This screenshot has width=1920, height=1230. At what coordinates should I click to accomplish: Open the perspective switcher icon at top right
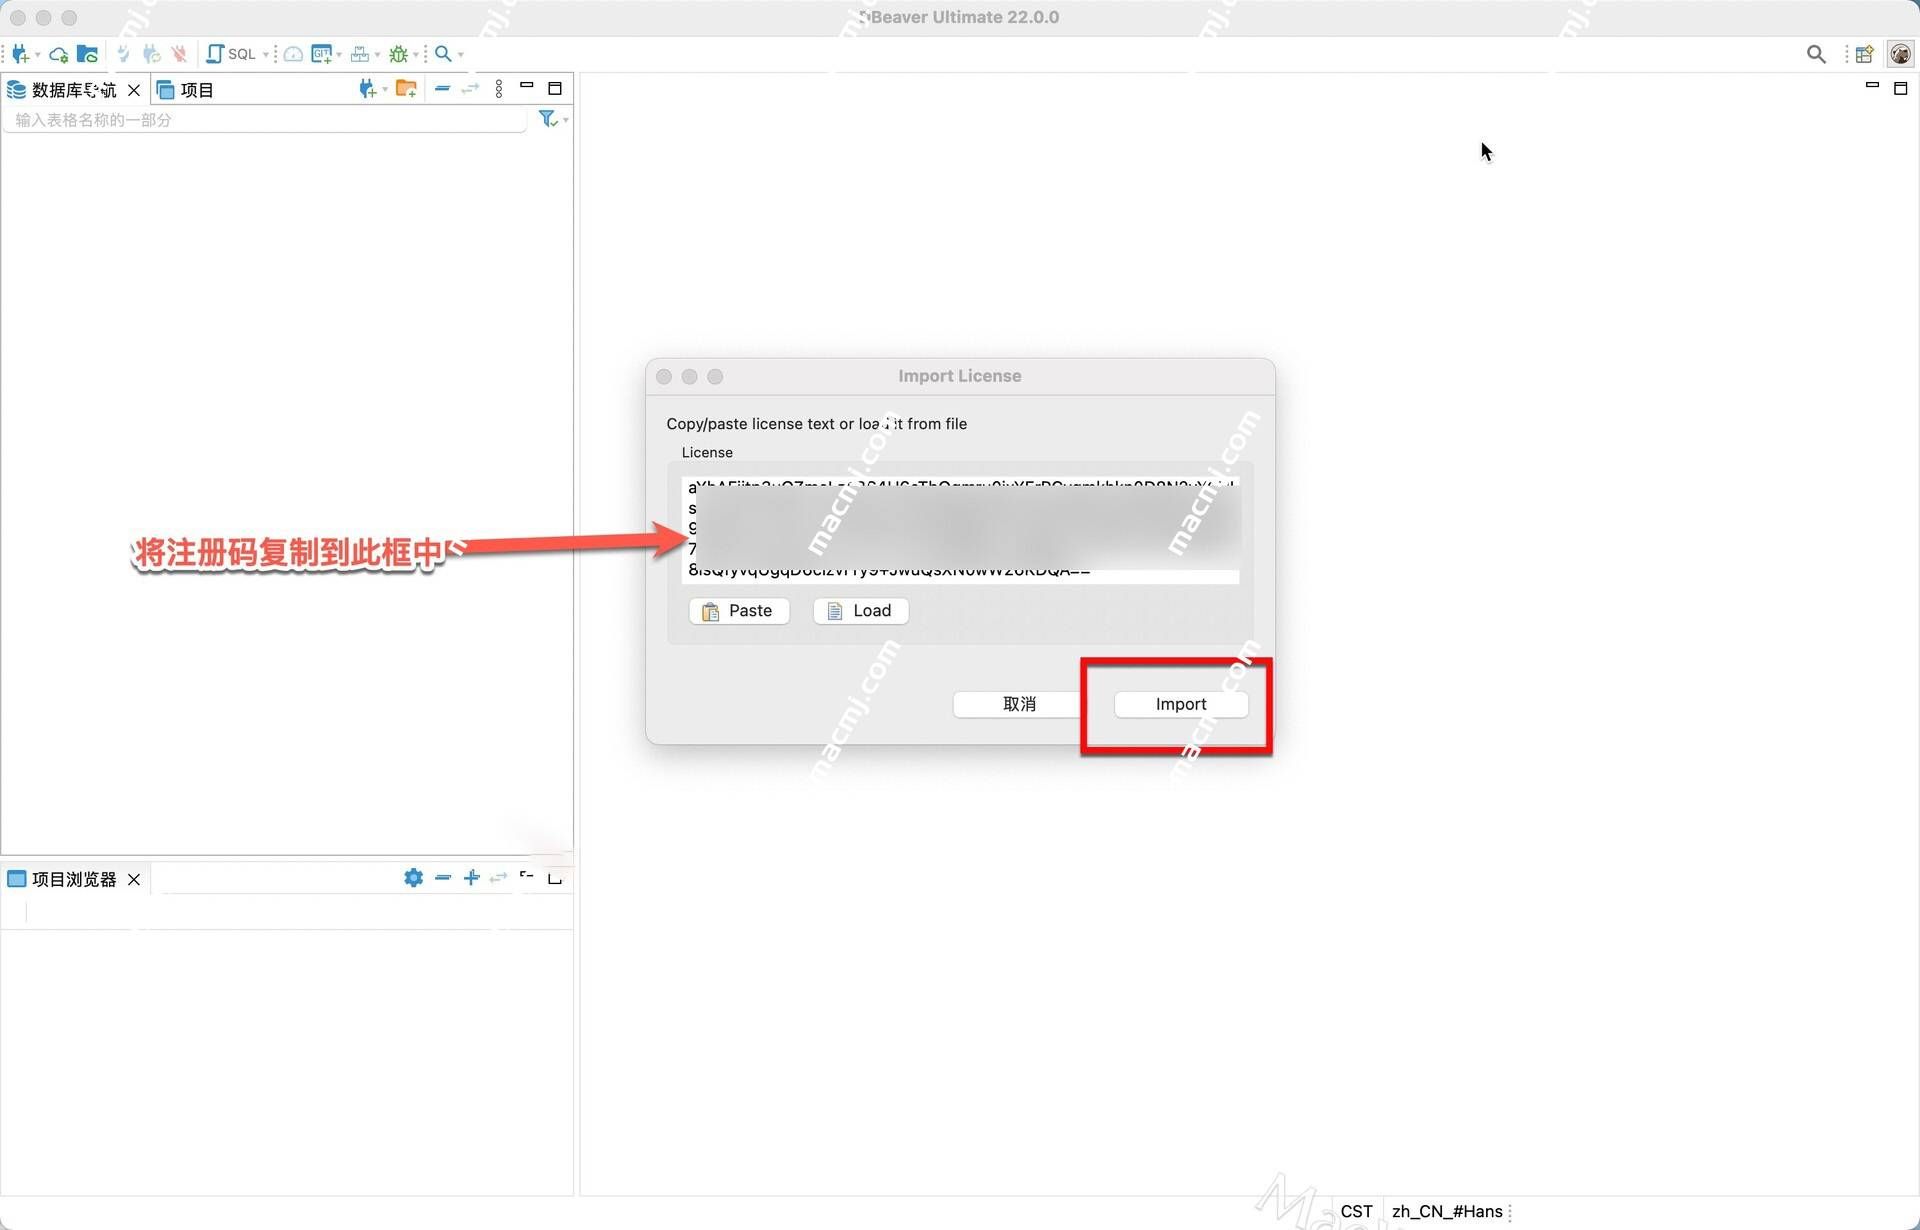point(1865,54)
